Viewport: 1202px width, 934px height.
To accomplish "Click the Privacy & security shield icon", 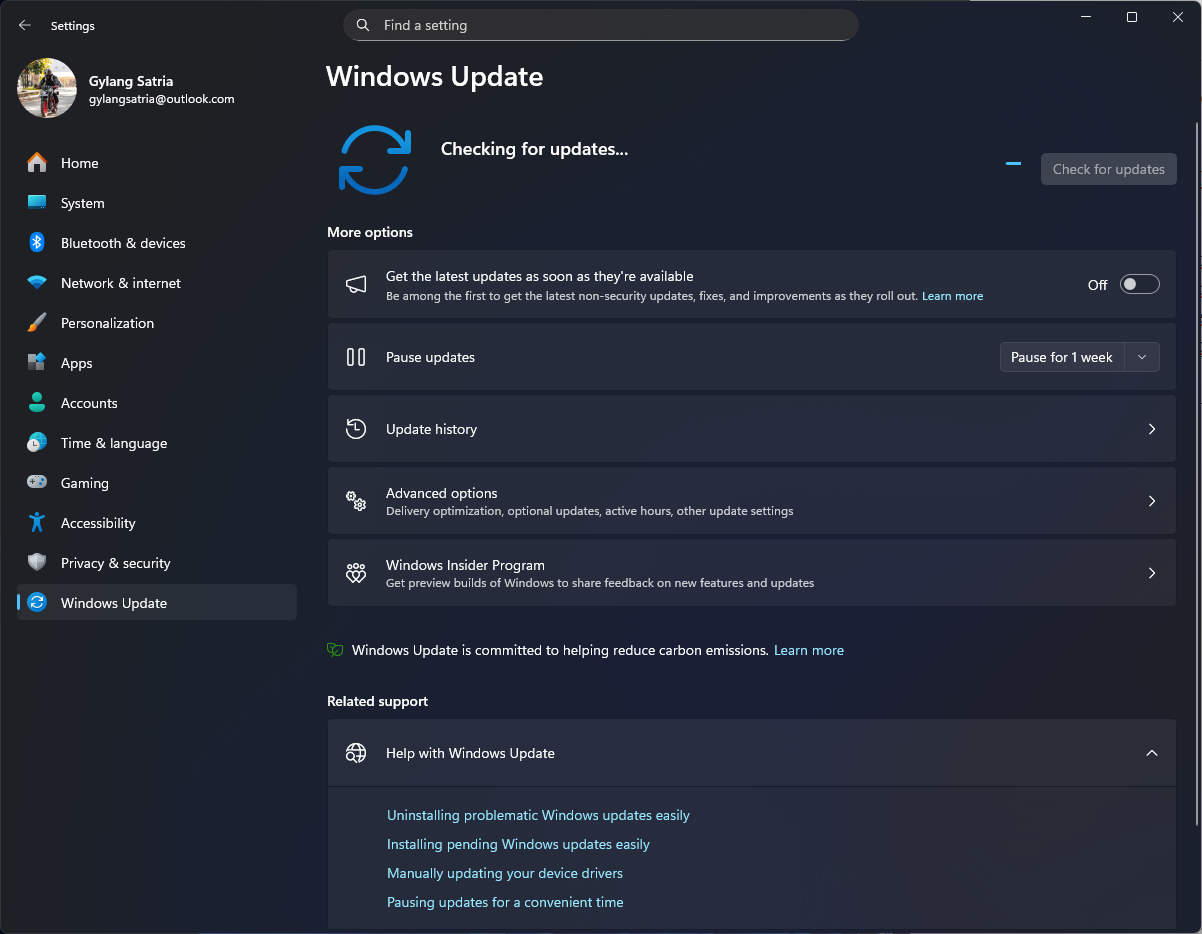I will [x=37, y=563].
